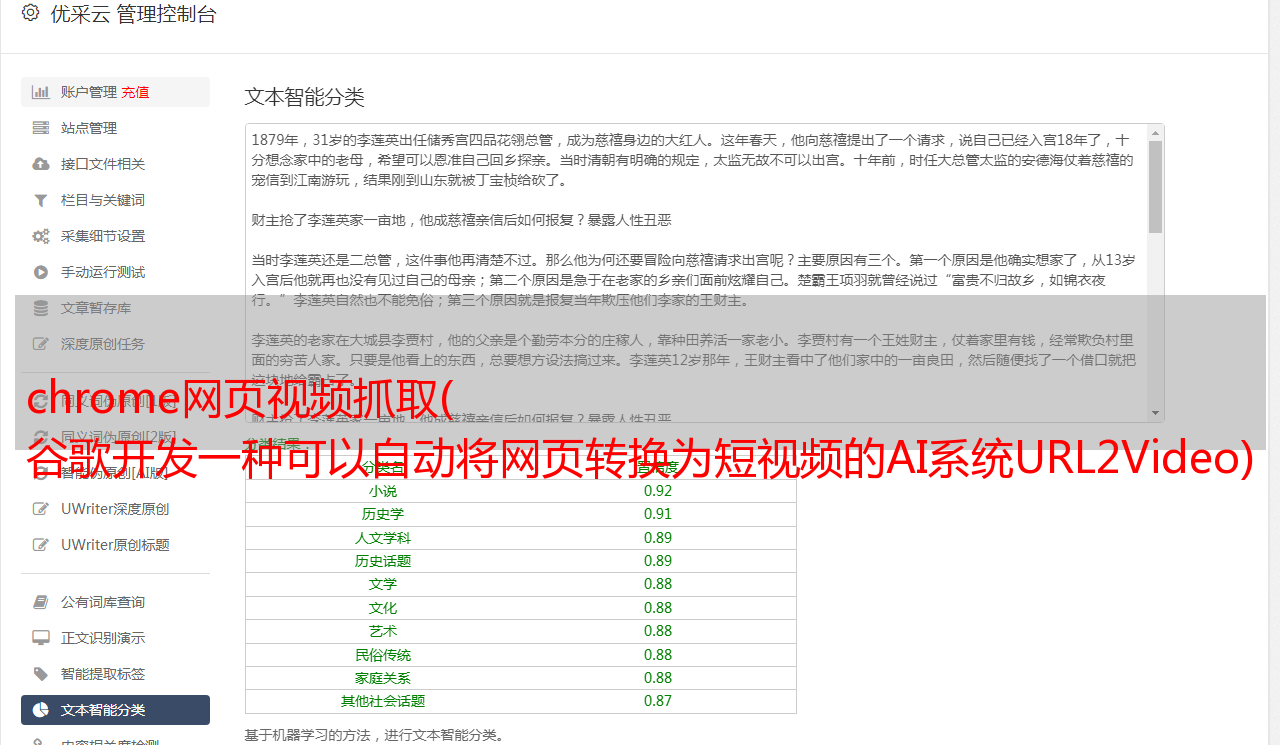
Task: Click the gears icon for 采集细节设置
Action: [40, 236]
